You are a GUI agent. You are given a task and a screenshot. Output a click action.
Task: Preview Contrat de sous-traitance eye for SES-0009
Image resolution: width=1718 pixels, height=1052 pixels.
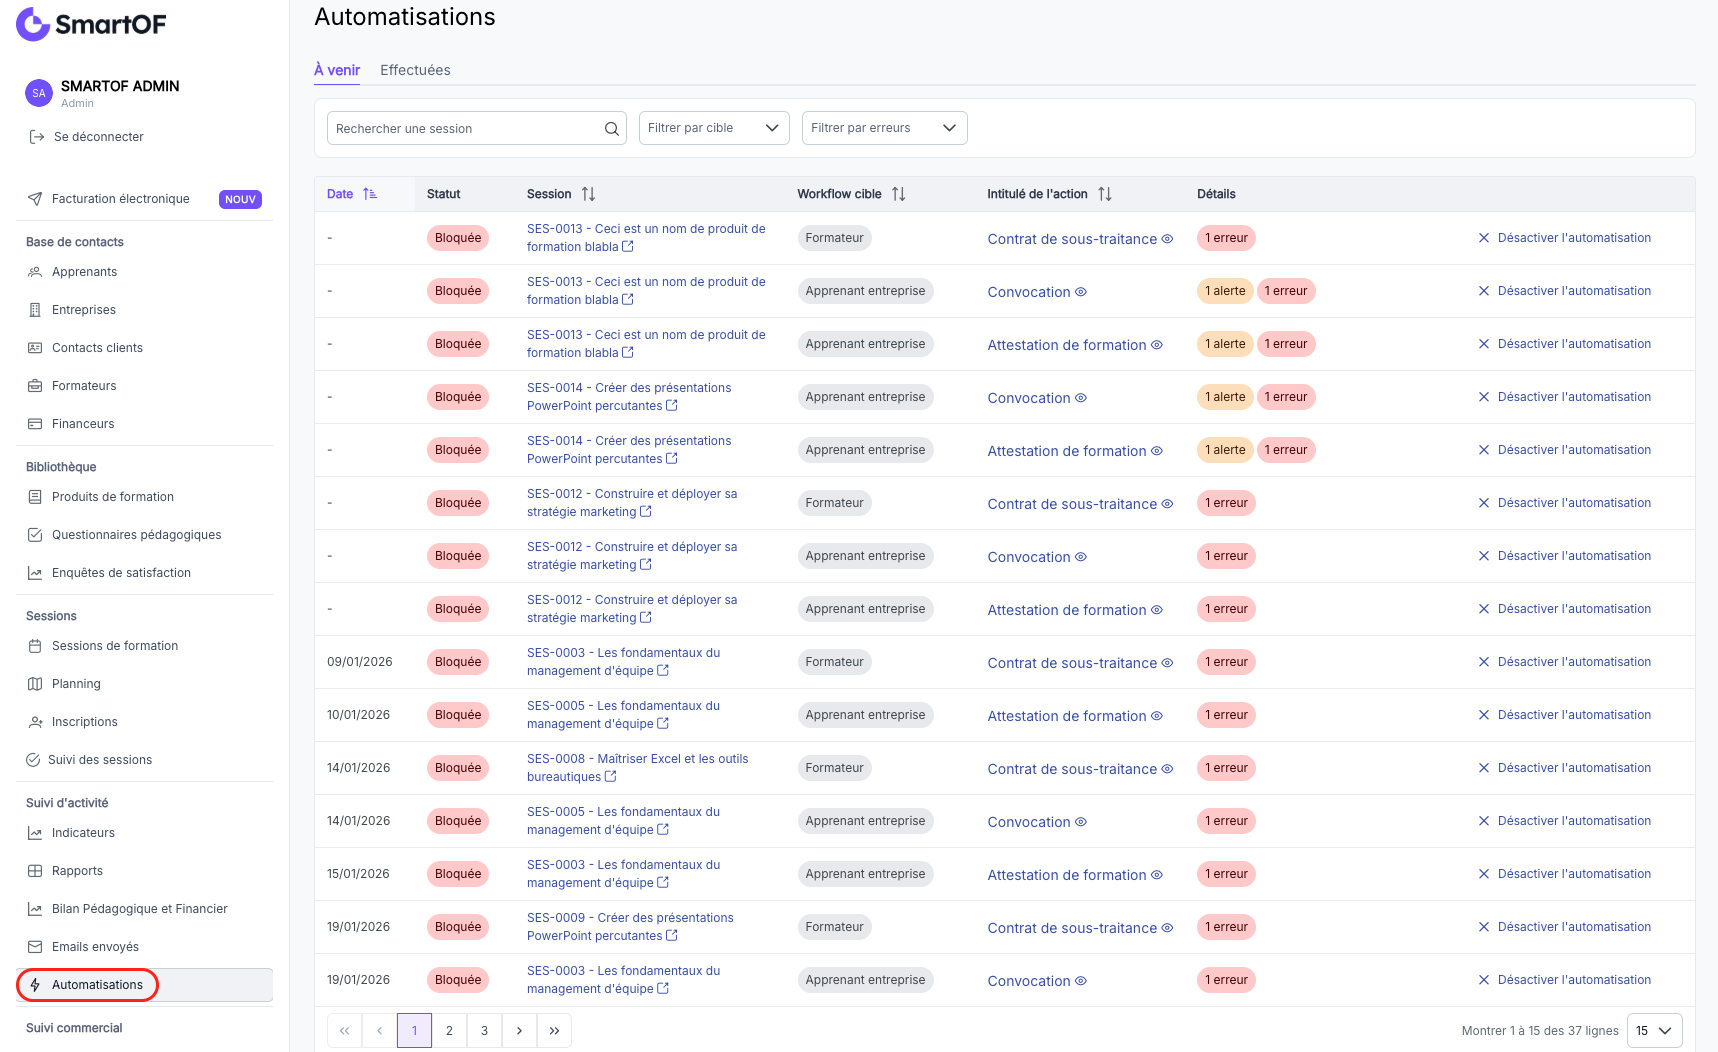point(1167,928)
